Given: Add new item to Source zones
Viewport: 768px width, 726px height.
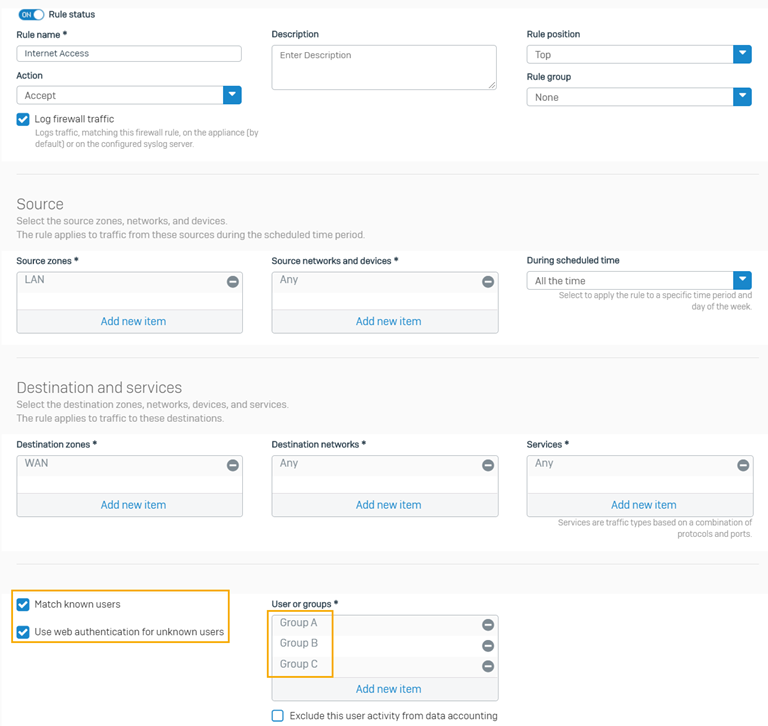Looking at the screenshot, I should click(133, 321).
